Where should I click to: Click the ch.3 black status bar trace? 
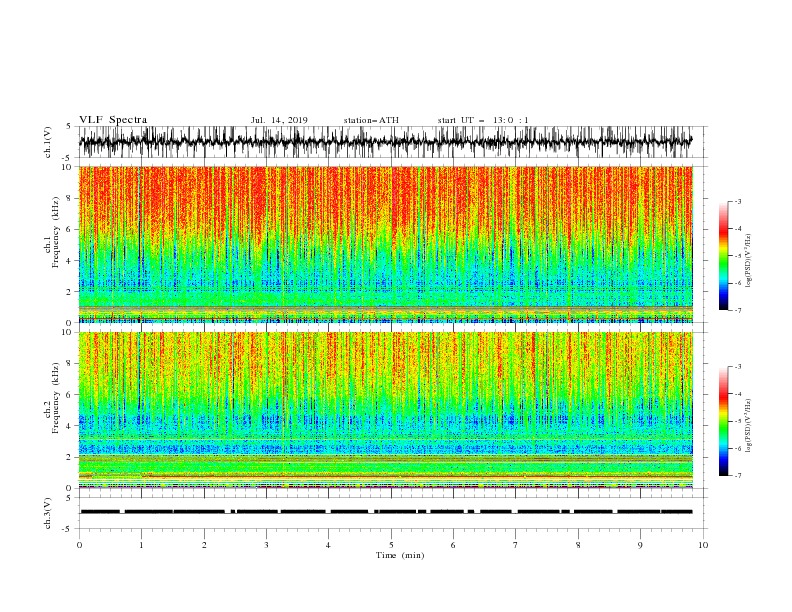coord(386,512)
